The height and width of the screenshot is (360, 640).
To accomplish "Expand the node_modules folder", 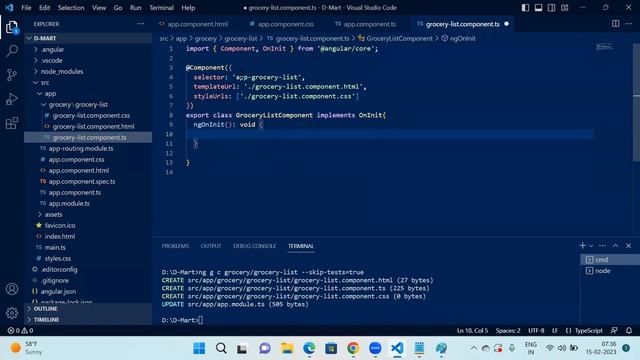I will pos(88,71).
